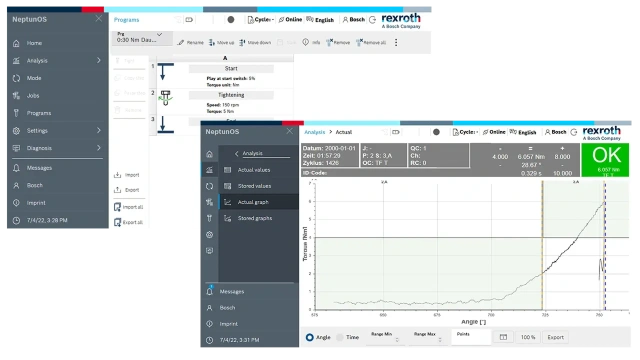Screen dimensions: 640x360
Task: Select the Angle radio button
Action: pyautogui.click(x=310, y=337)
